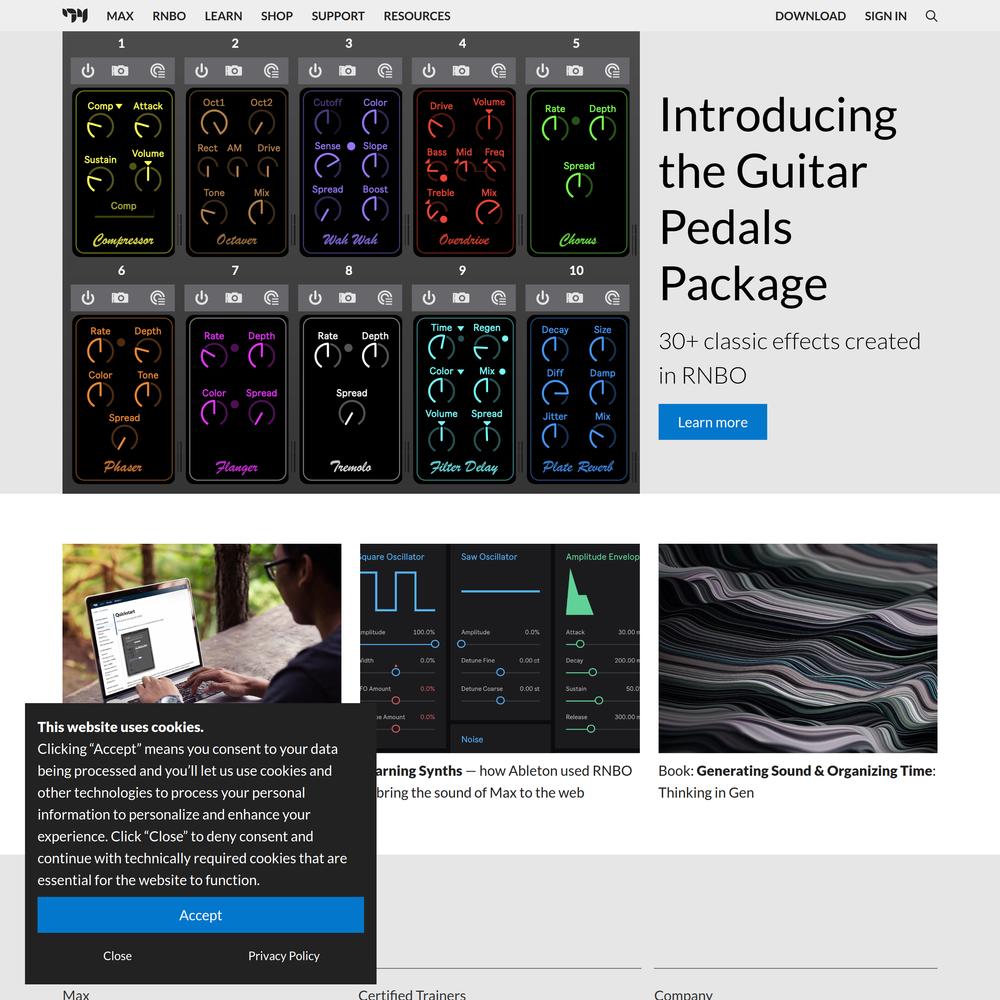
Task: Toggle power button on the Compressor pedal
Action: pyautogui.click(x=88, y=71)
